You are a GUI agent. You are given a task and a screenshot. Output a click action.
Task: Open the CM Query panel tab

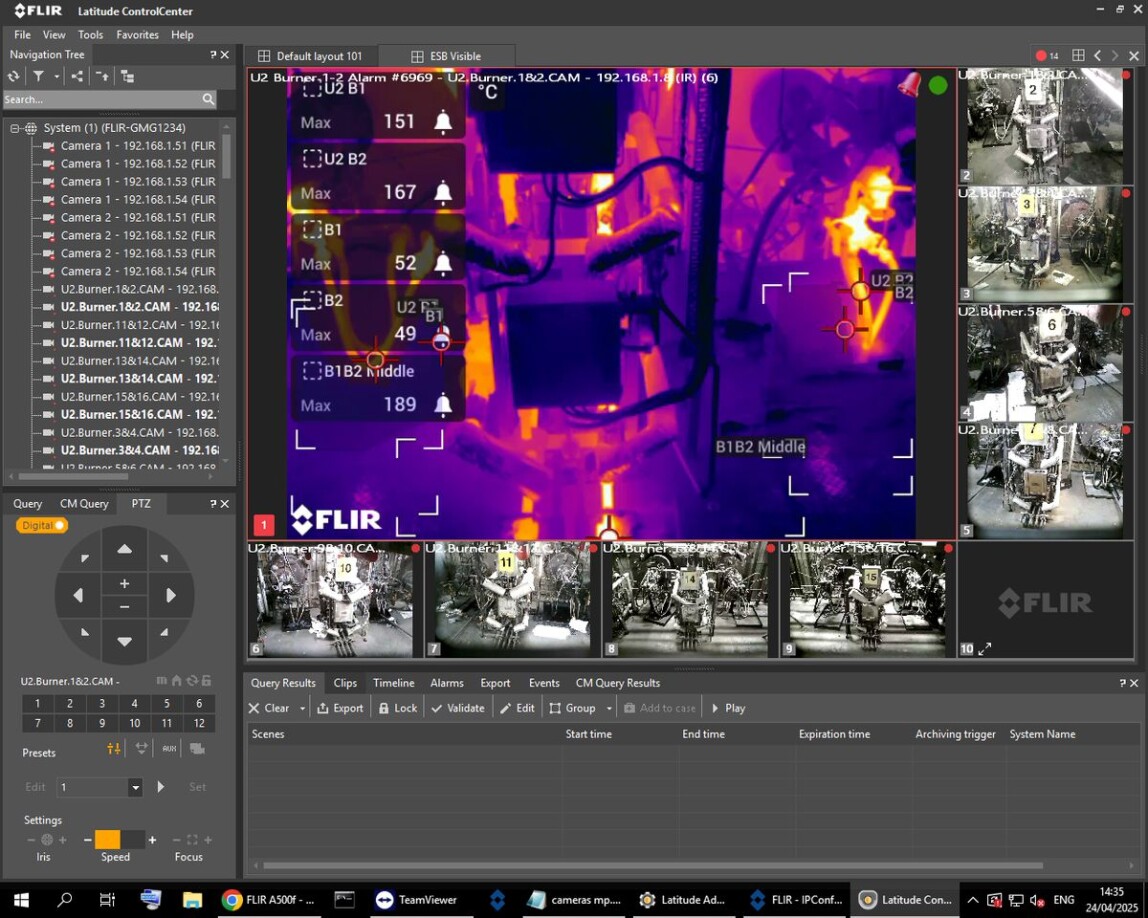coord(84,504)
